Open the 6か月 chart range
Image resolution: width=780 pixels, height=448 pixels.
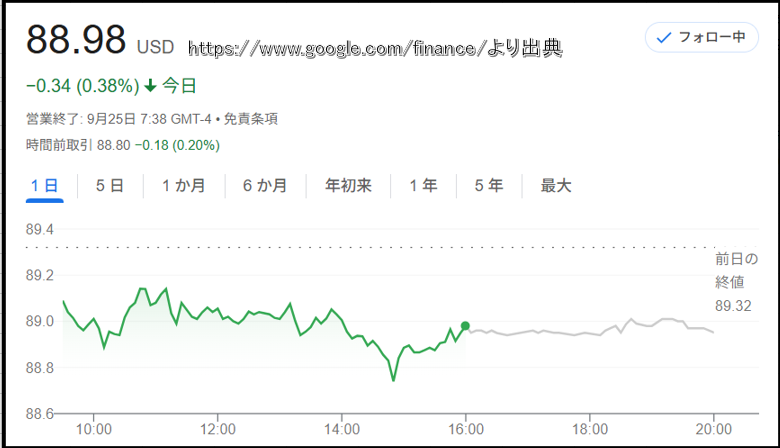264,185
